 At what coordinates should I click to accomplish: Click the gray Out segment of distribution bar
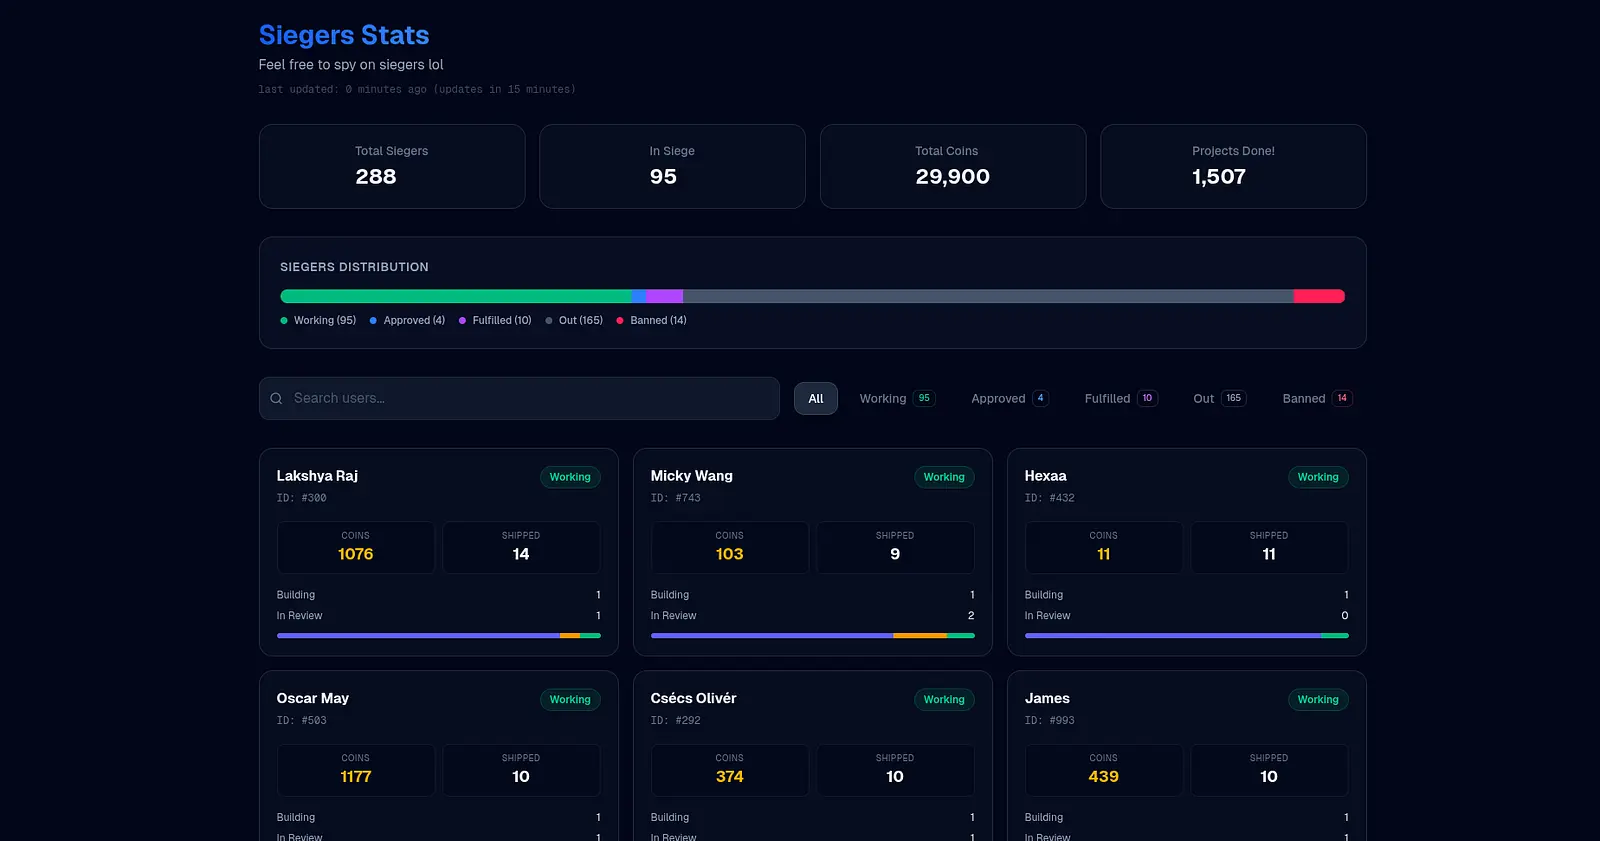pos(988,296)
